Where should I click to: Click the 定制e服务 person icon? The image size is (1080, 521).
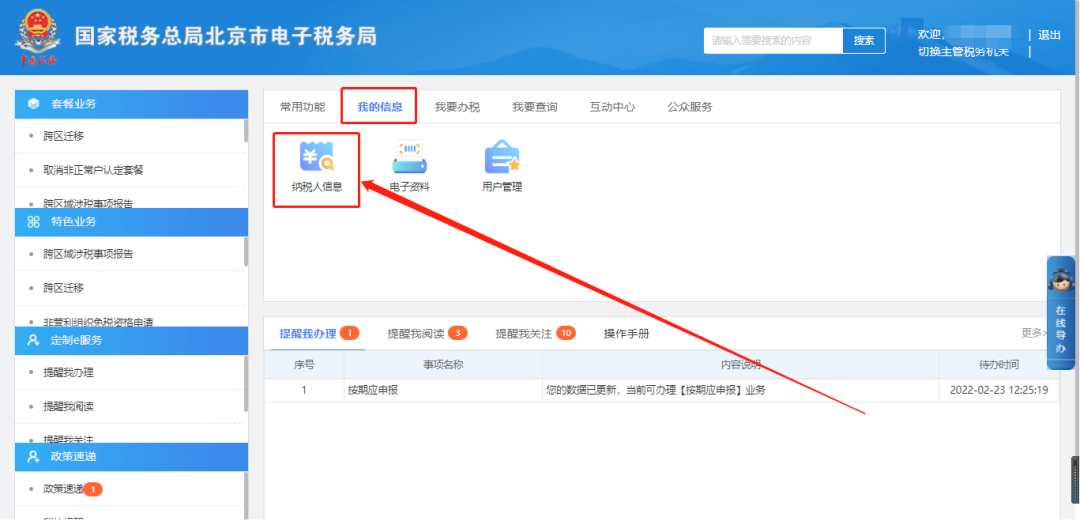33,340
